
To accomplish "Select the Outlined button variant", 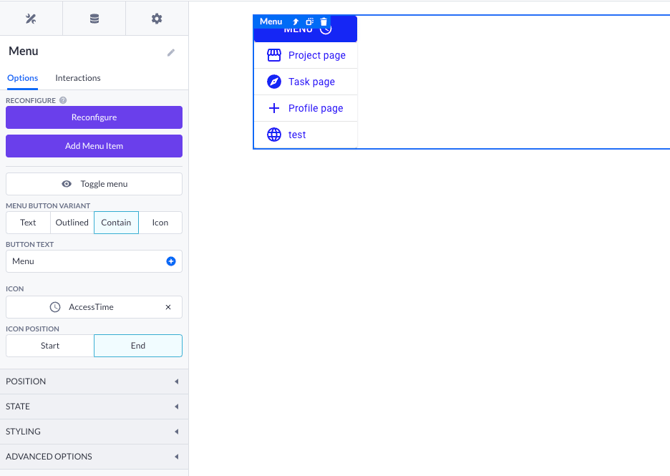I will (x=72, y=222).
